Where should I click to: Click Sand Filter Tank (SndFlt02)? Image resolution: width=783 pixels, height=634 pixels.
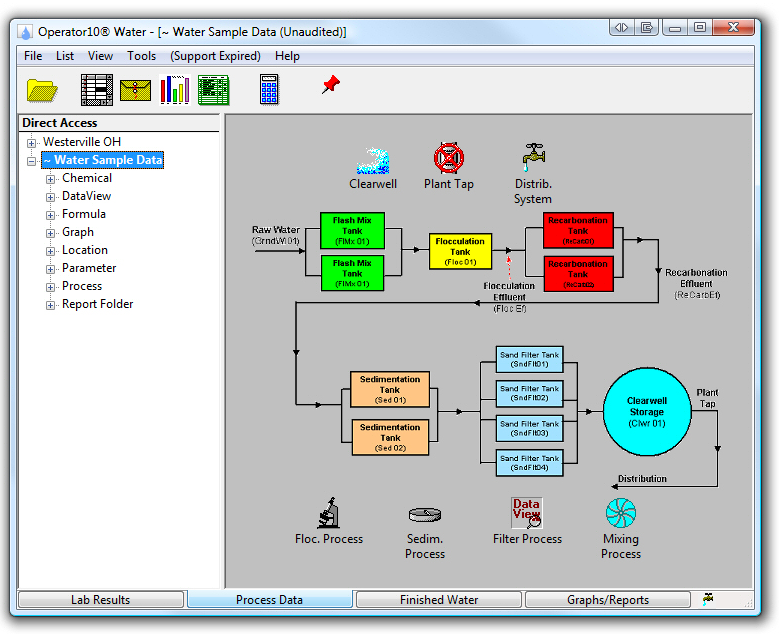[529, 393]
